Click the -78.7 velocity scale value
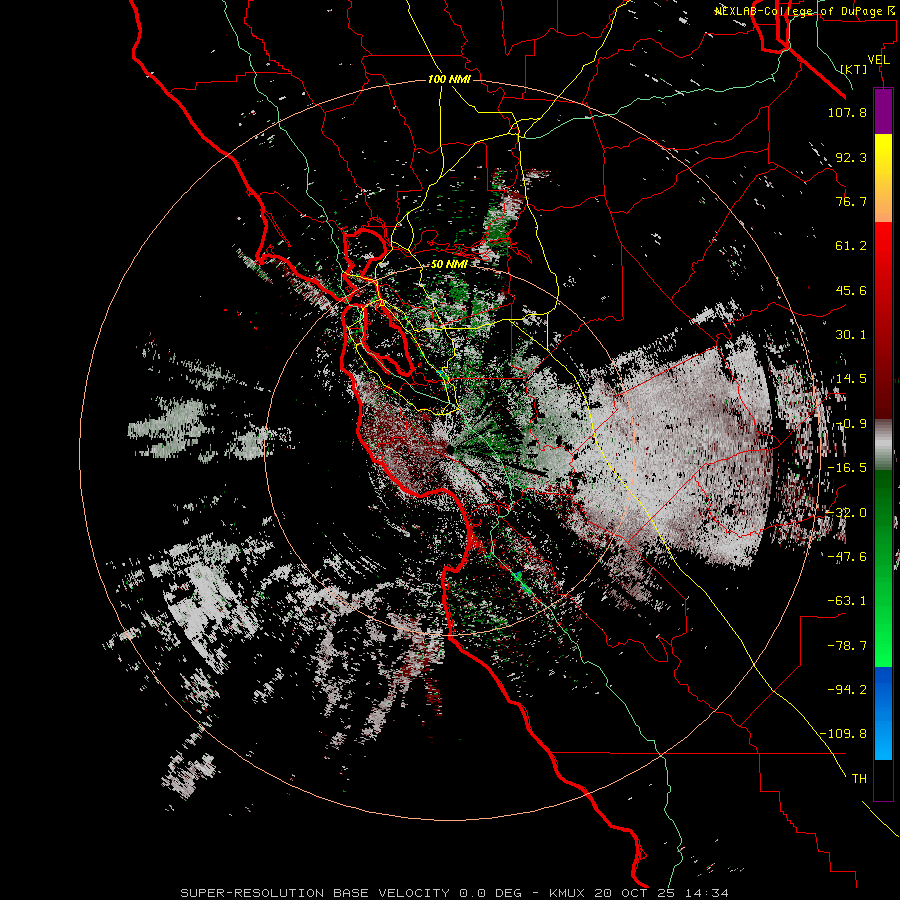This screenshot has width=900, height=900. click(x=847, y=646)
